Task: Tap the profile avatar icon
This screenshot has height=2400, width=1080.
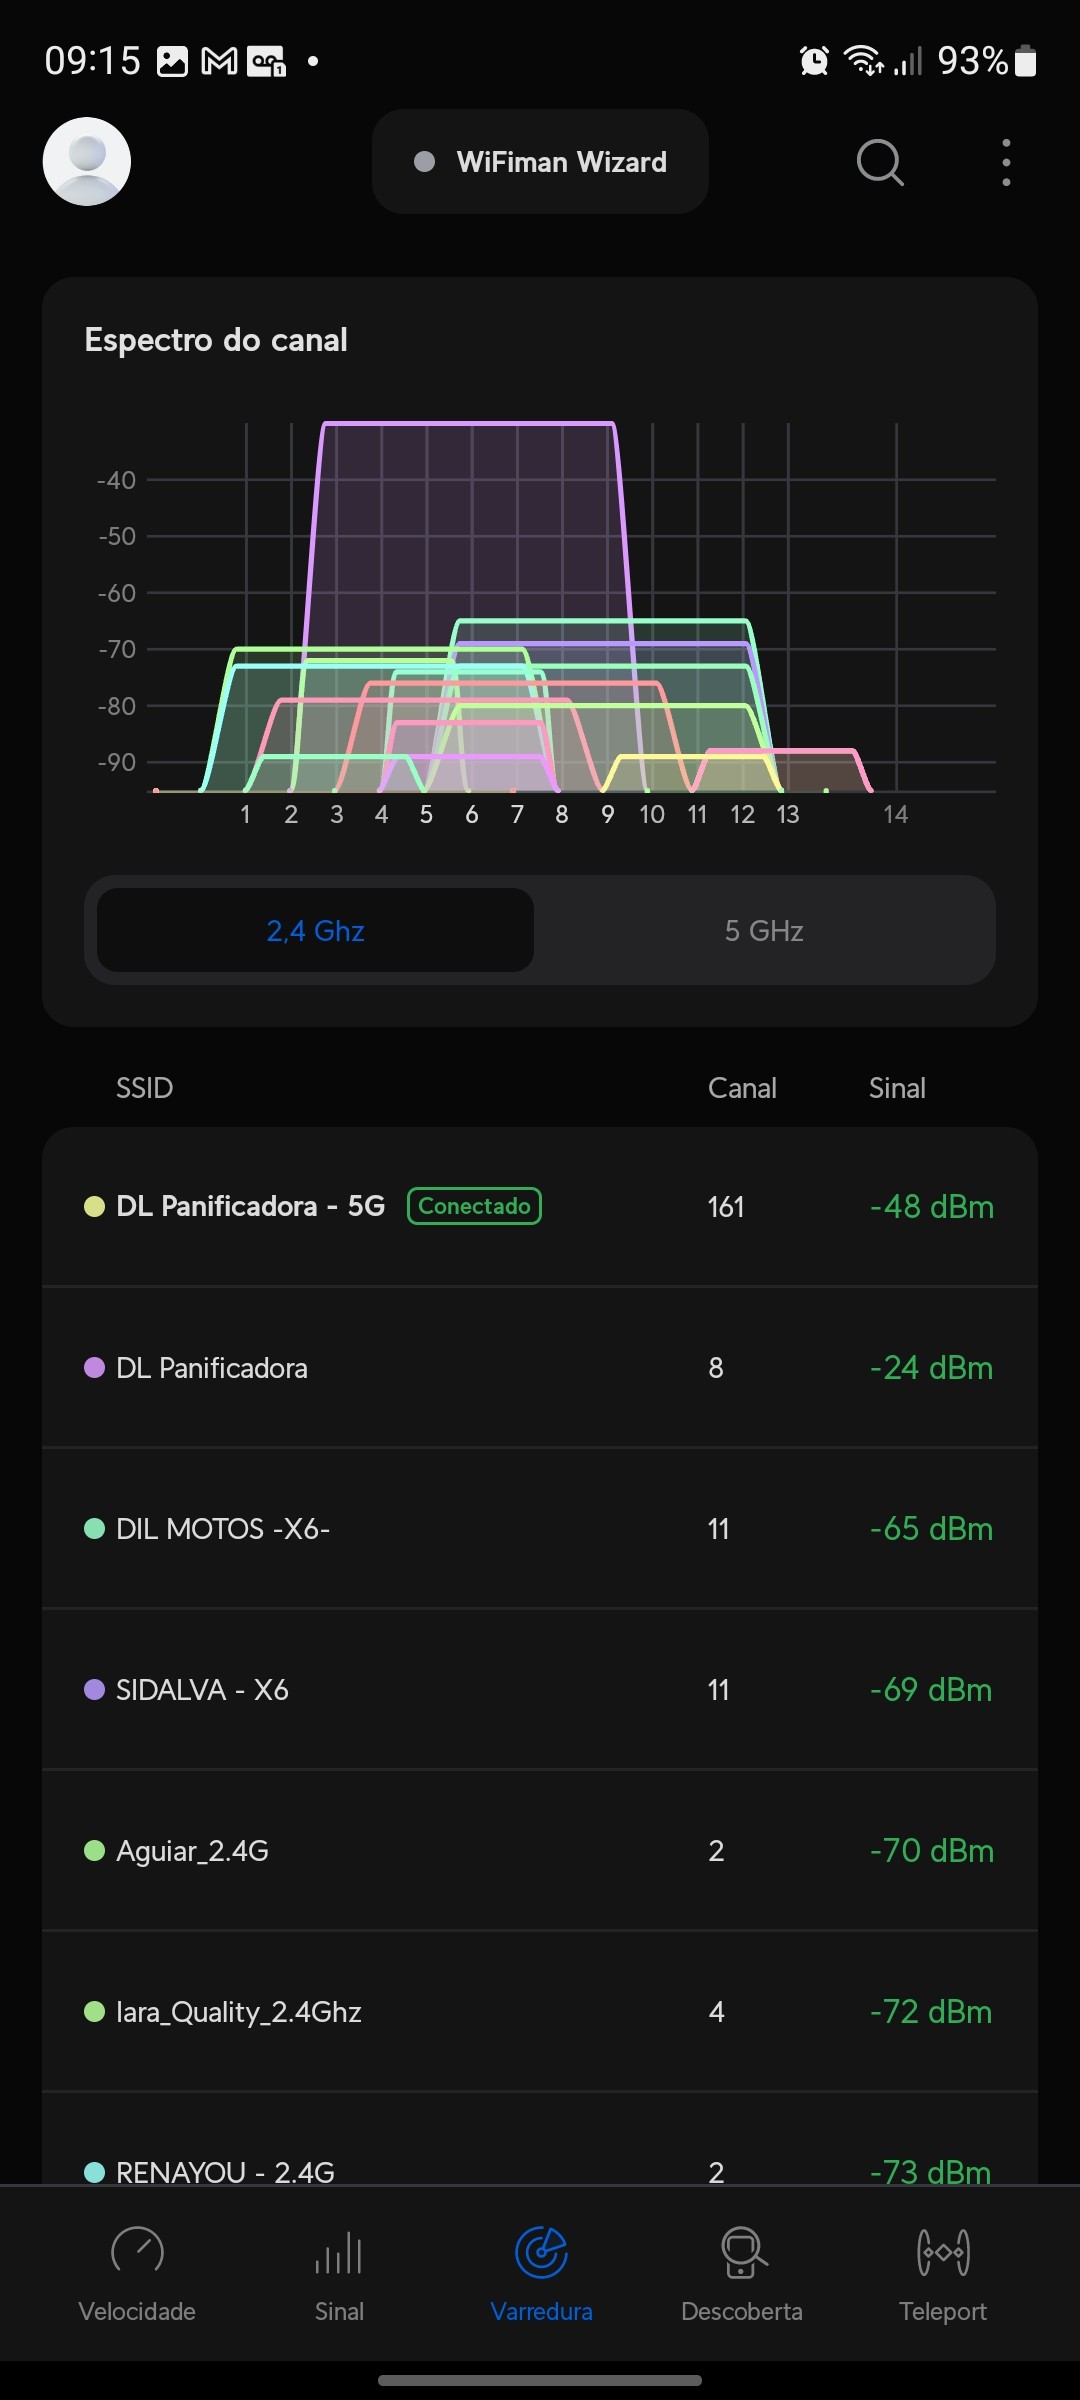Action: tap(87, 162)
